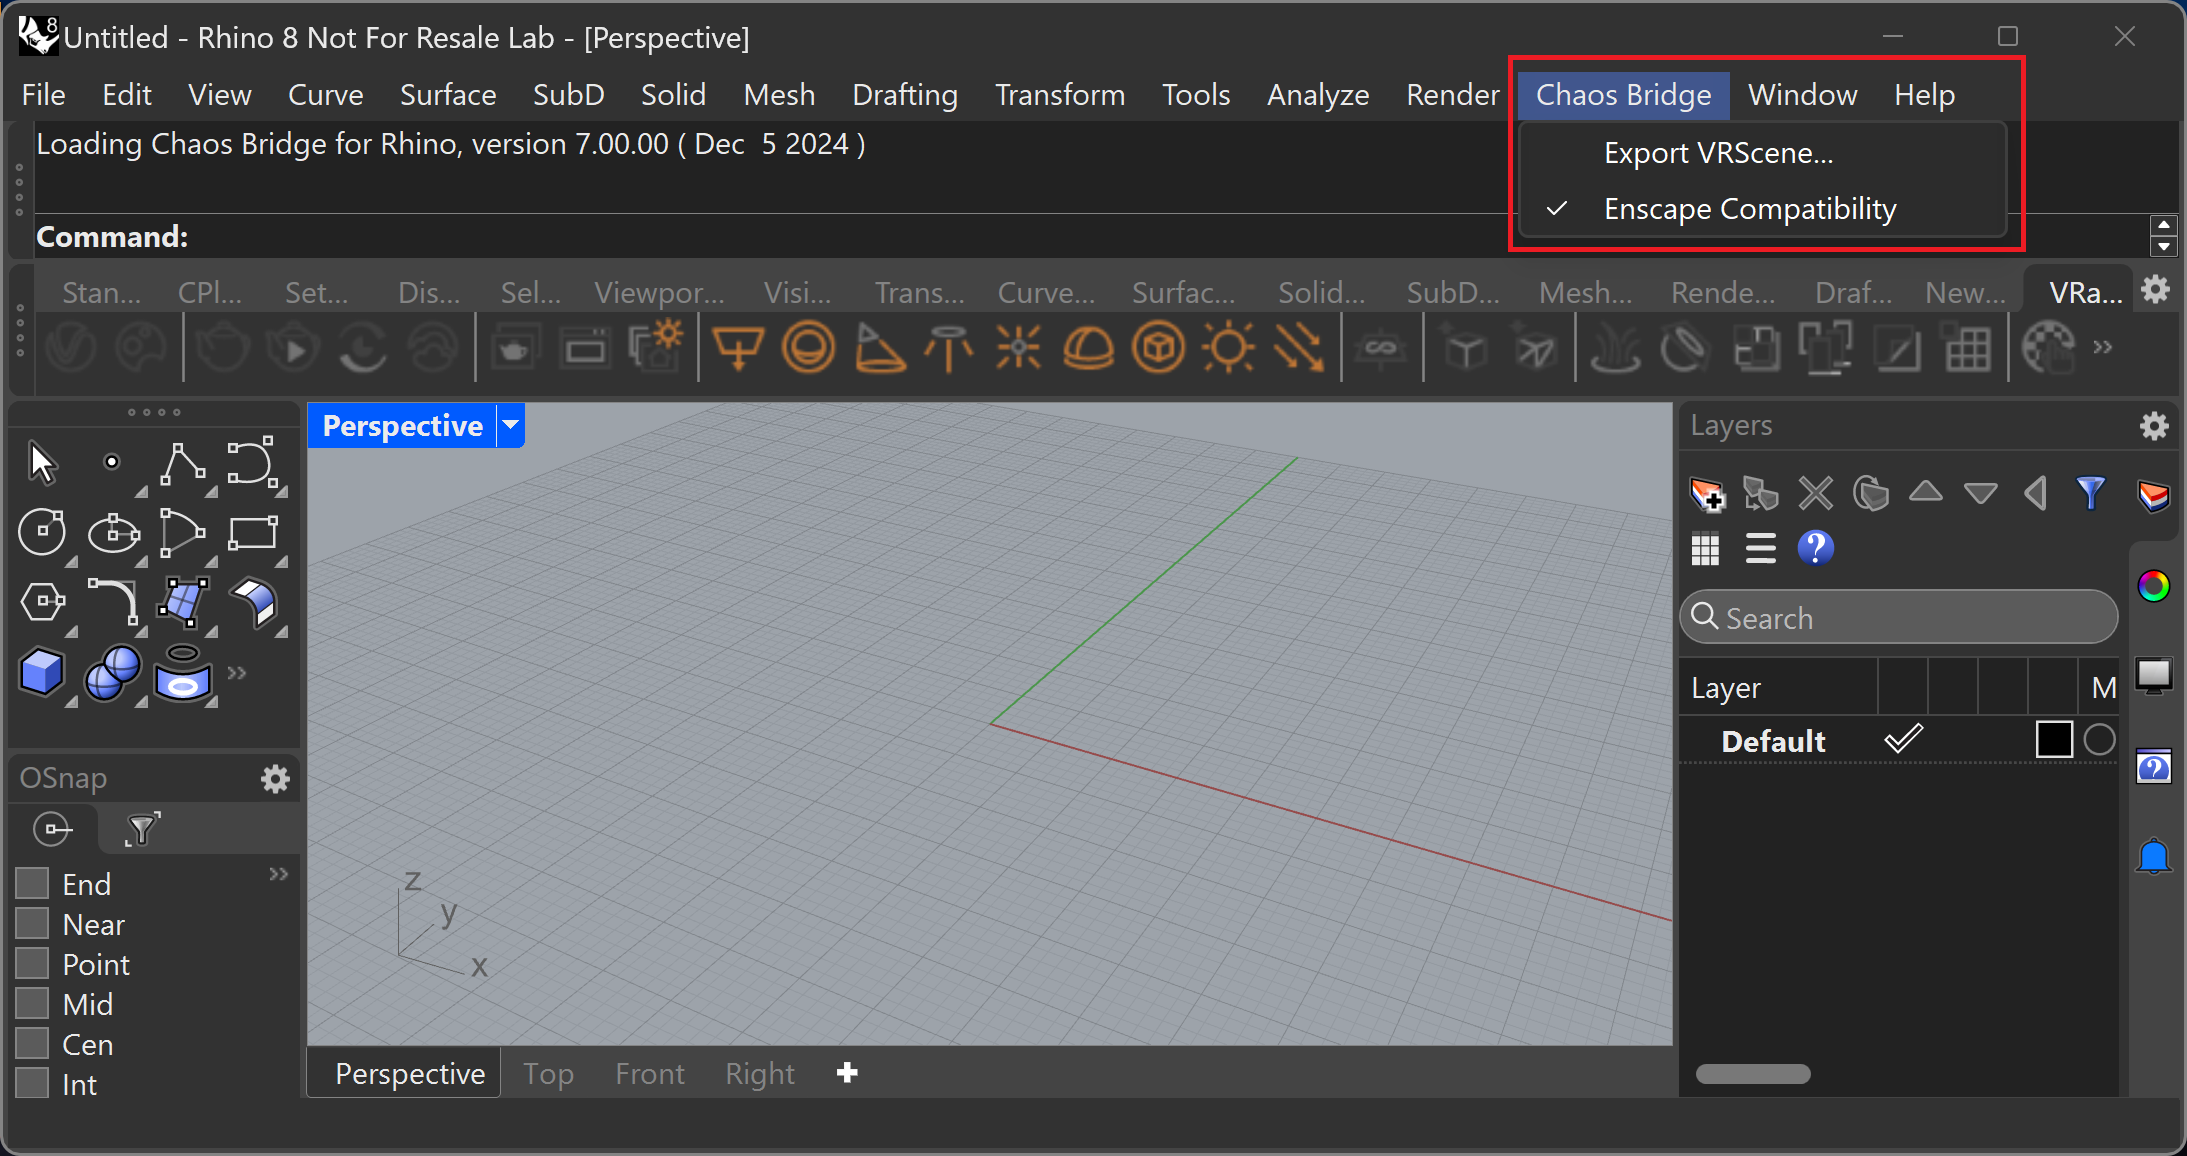The image size is (2187, 1156).
Task: Open OSnap filter funnel tab
Action: pos(142,829)
